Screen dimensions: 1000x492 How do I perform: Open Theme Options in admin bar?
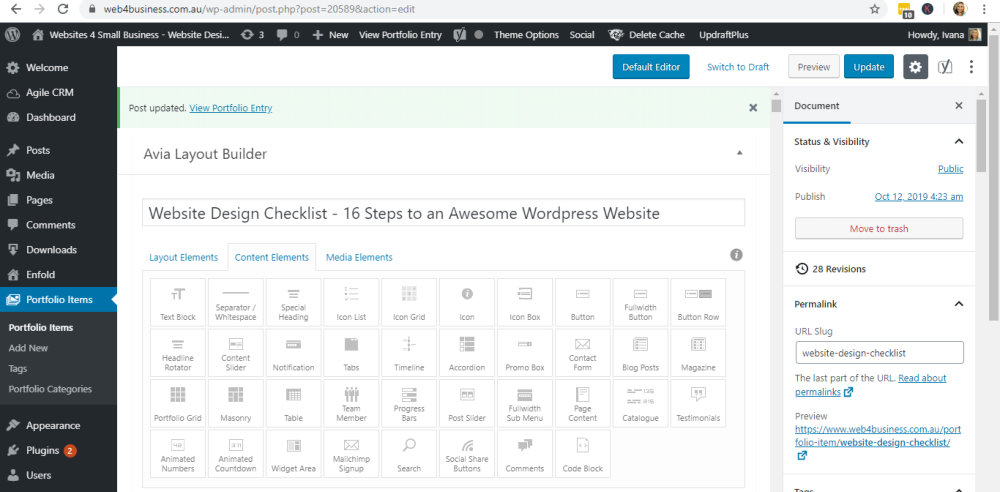tap(526, 34)
